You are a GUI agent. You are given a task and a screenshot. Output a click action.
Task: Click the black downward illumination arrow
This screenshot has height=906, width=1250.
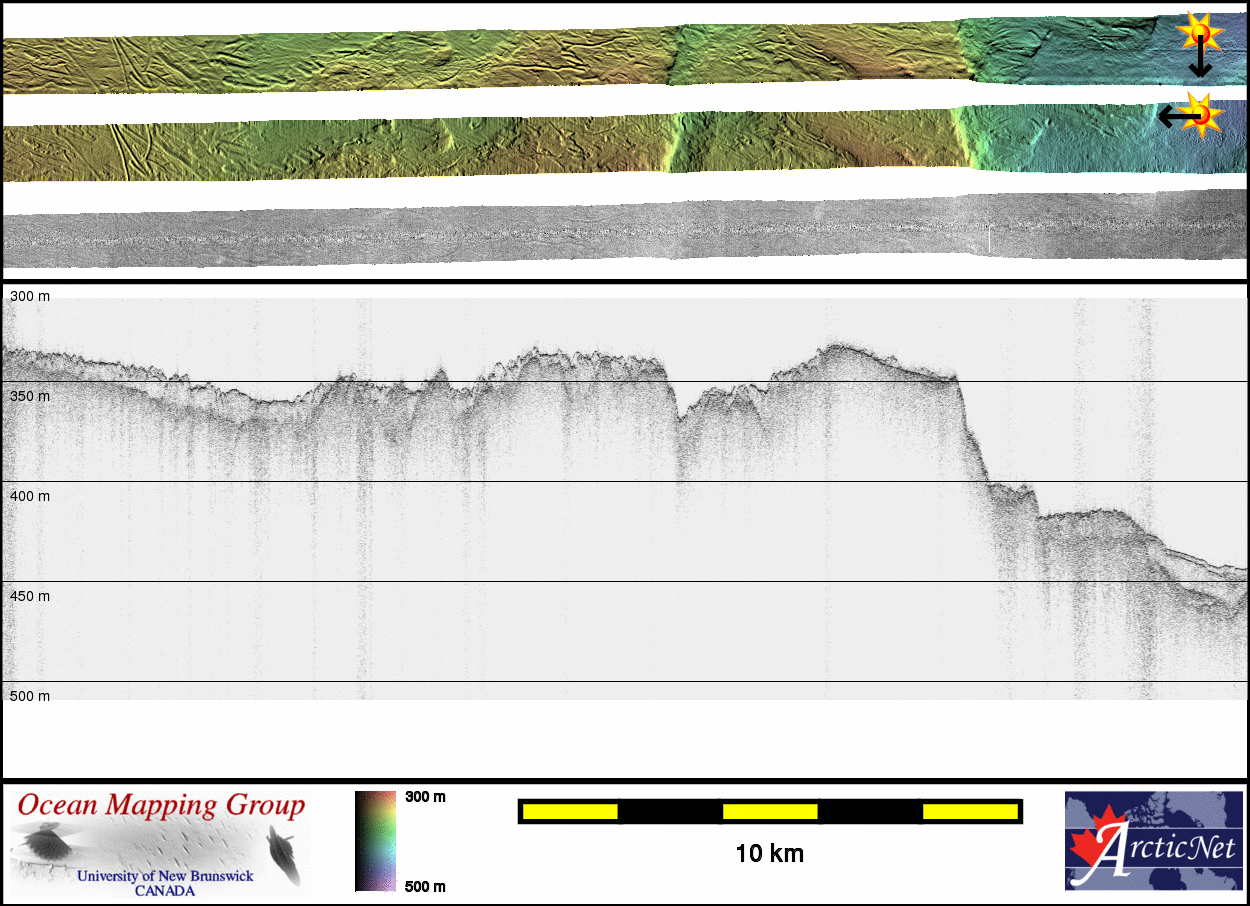pos(1200,62)
